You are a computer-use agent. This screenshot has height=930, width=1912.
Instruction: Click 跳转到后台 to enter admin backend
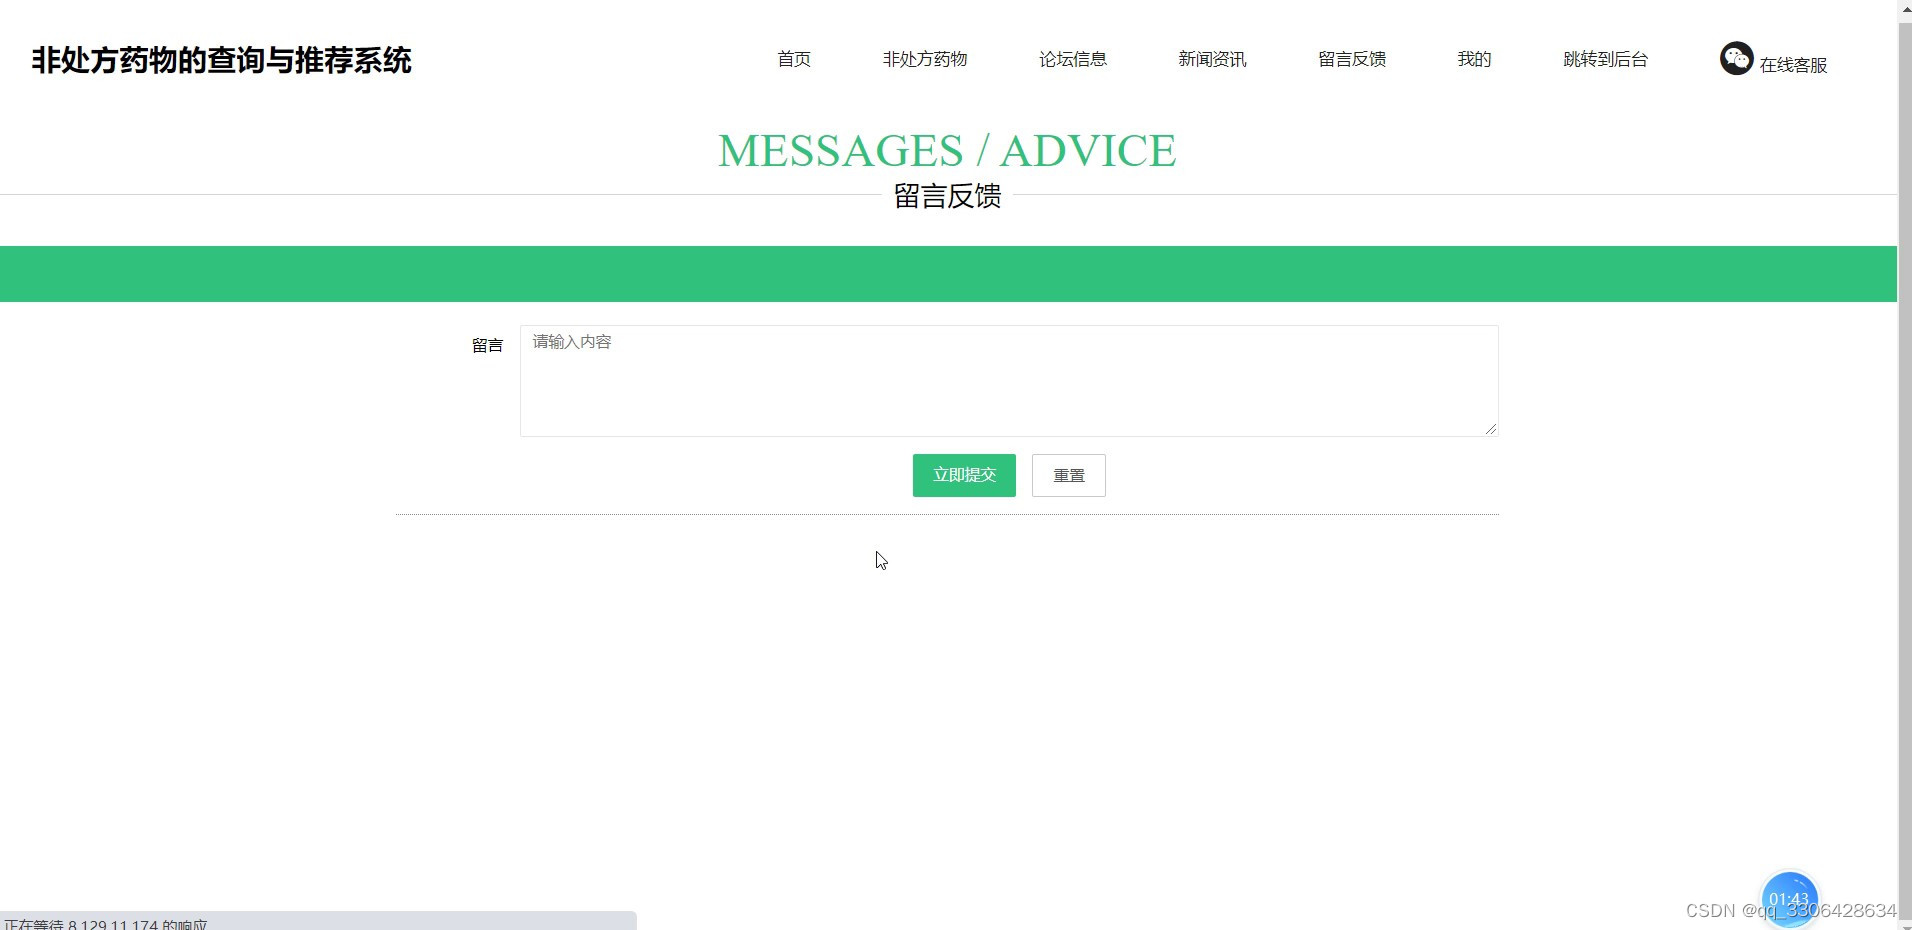pos(1604,59)
